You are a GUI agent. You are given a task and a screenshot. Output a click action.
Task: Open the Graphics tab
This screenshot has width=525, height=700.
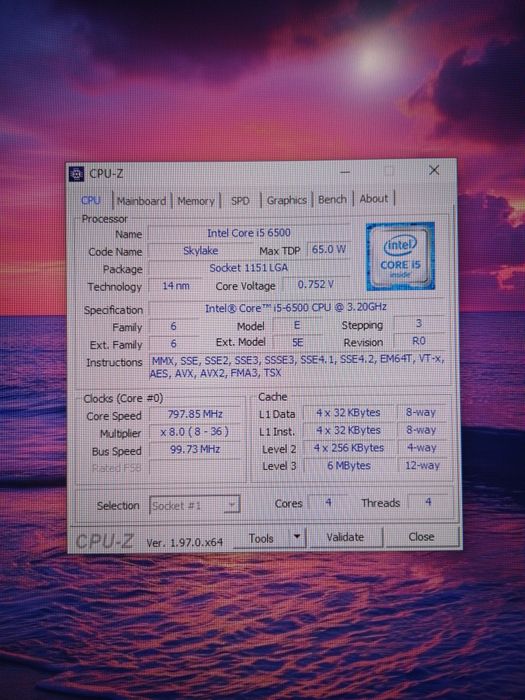(x=287, y=200)
